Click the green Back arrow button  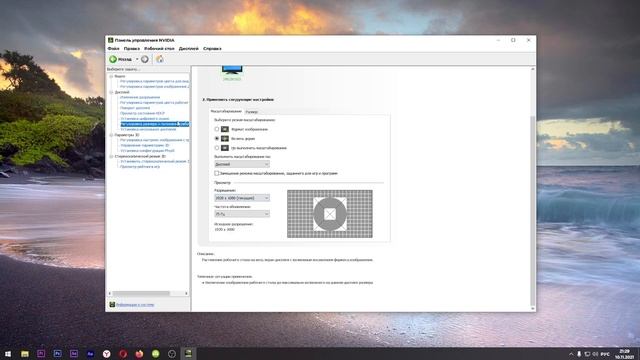point(113,59)
